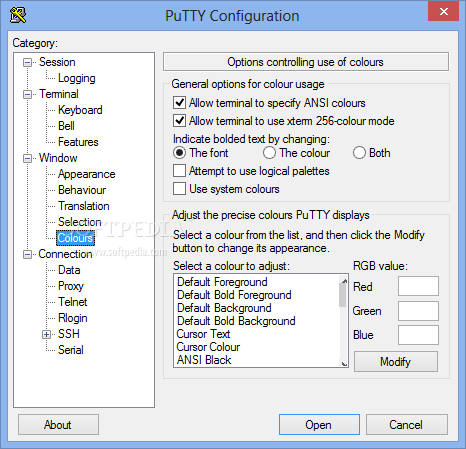Go to the Proxy settings page
Viewport: 466px width, 449px height.
[x=71, y=286]
